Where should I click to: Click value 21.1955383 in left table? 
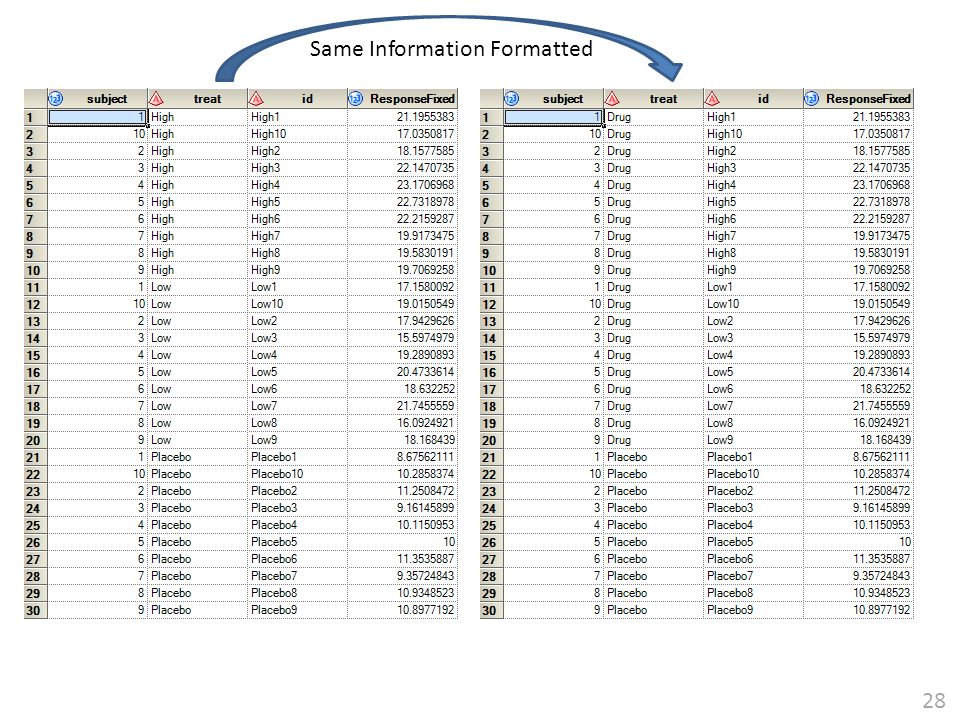click(x=402, y=117)
